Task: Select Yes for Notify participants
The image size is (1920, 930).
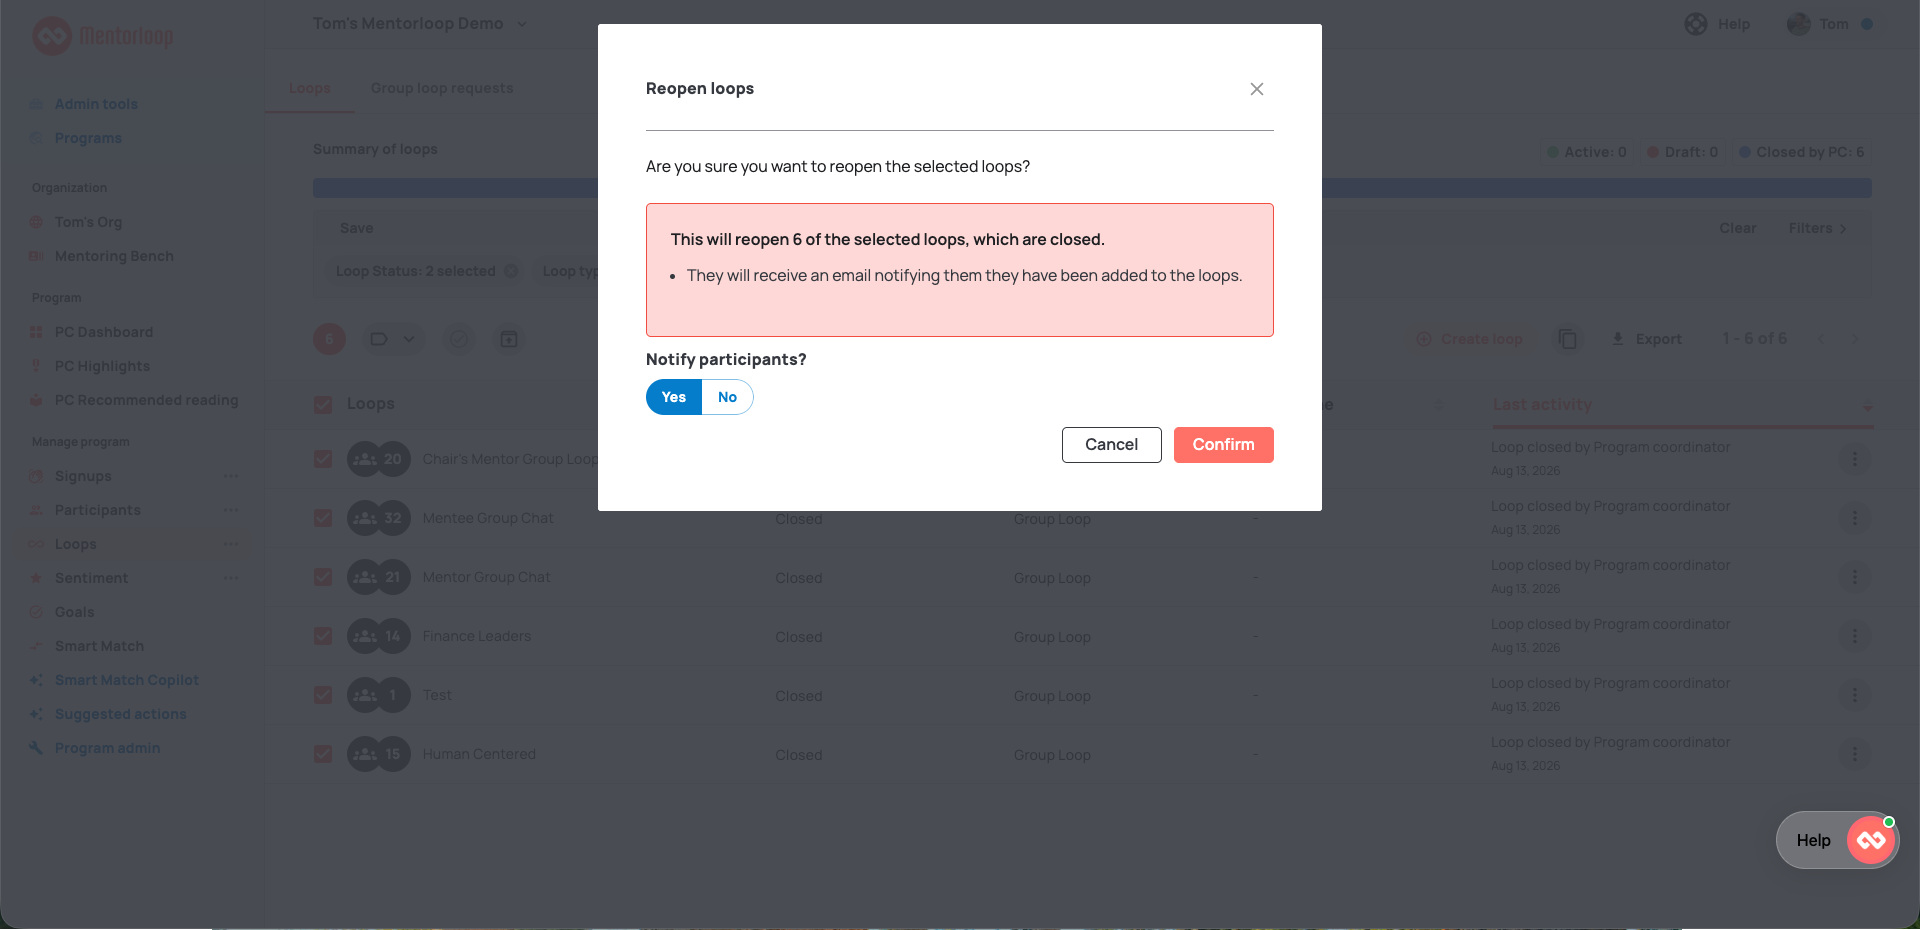Action: 674,397
